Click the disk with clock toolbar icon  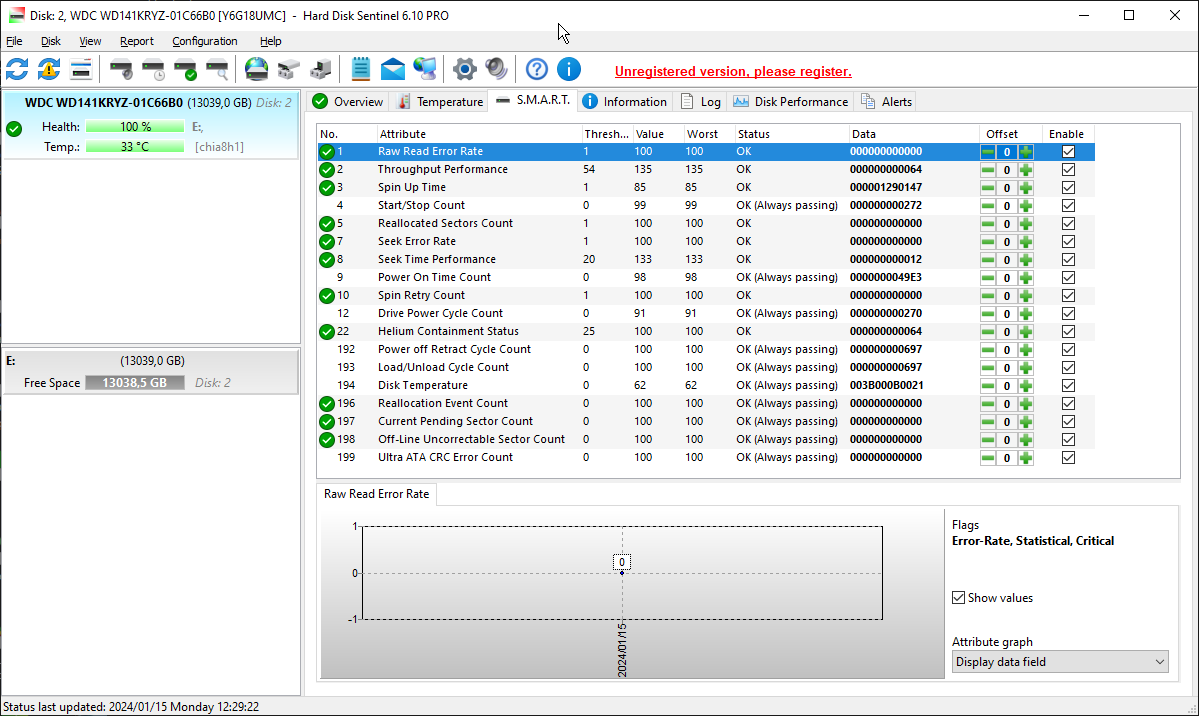153,70
